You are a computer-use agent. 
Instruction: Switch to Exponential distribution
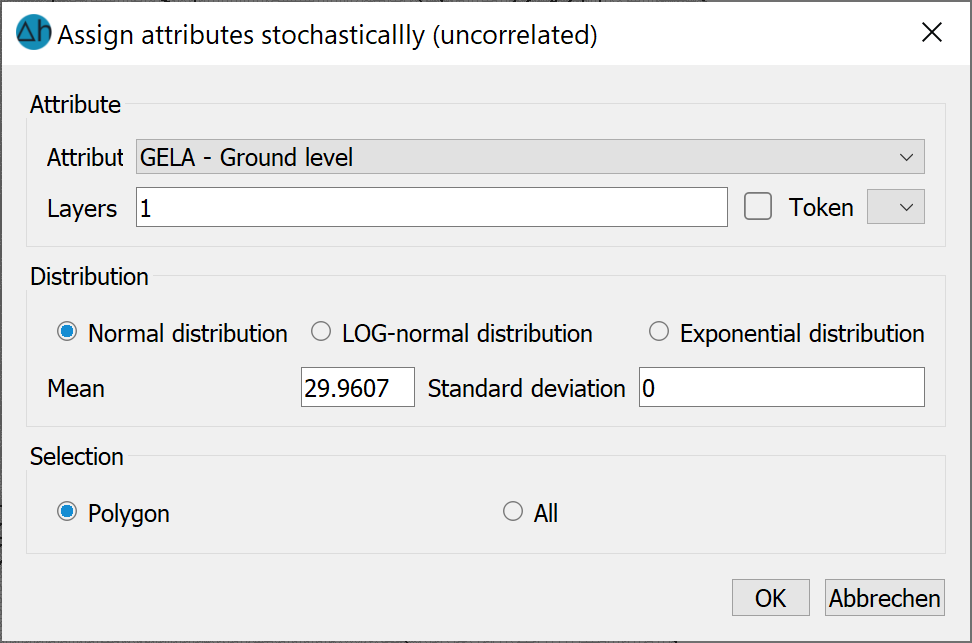pyautogui.click(x=658, y=332)
